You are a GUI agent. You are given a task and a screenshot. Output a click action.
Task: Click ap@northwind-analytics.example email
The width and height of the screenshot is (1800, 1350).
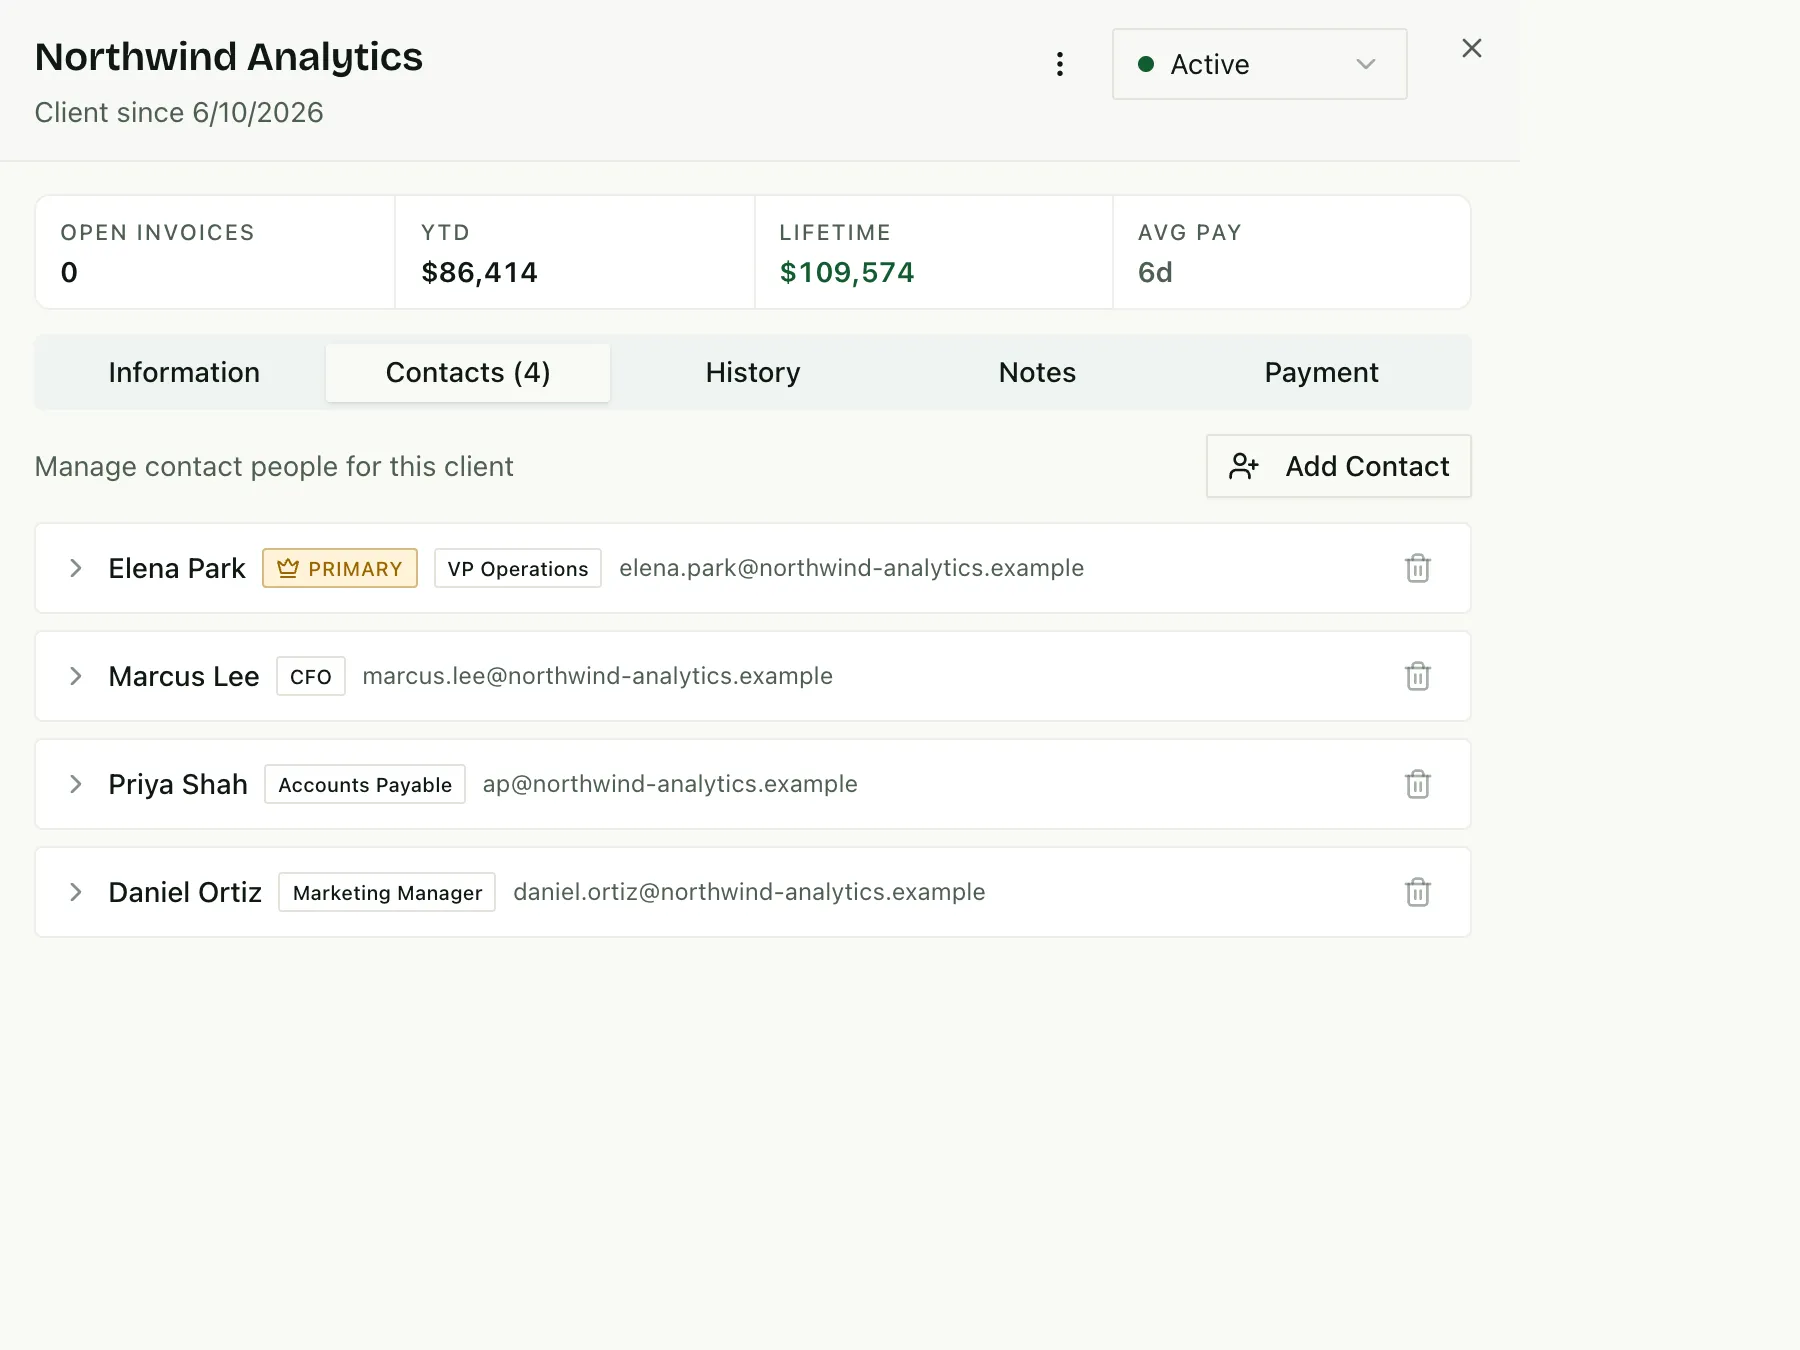pyautogui.click(x=670, y=784)
